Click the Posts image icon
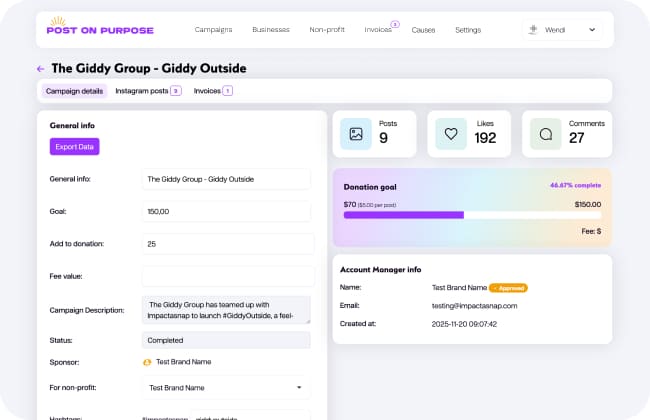650x420 pixels. point(355,134)
